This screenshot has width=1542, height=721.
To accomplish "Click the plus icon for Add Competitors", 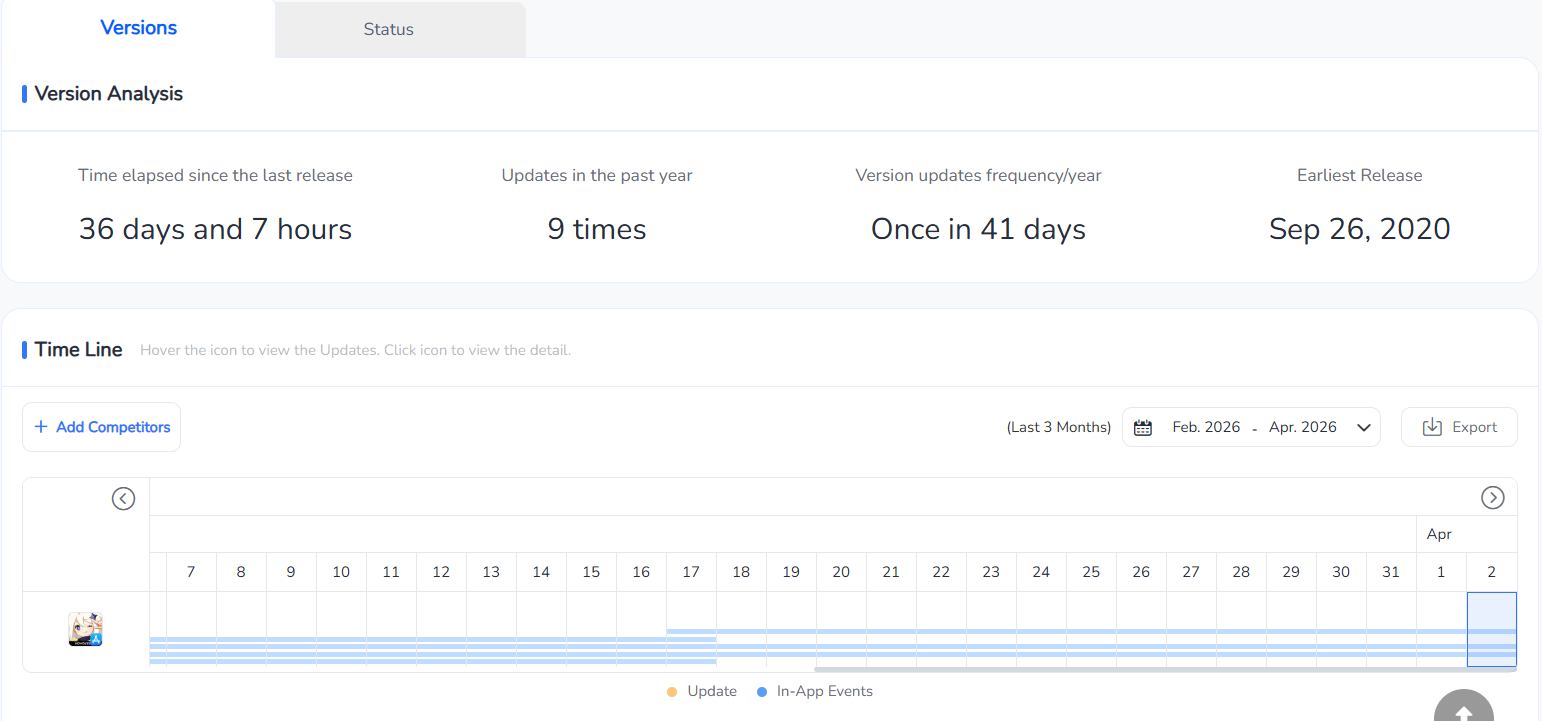I will (41, 427).
